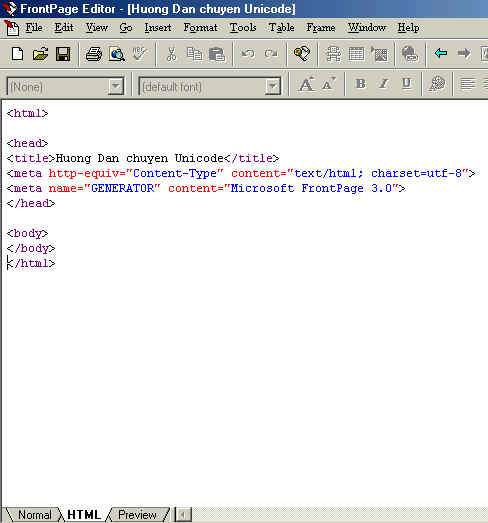Viewport: 488px width, 523px height.
Task: Open a file with the folder icon
Action: (40, 54)
